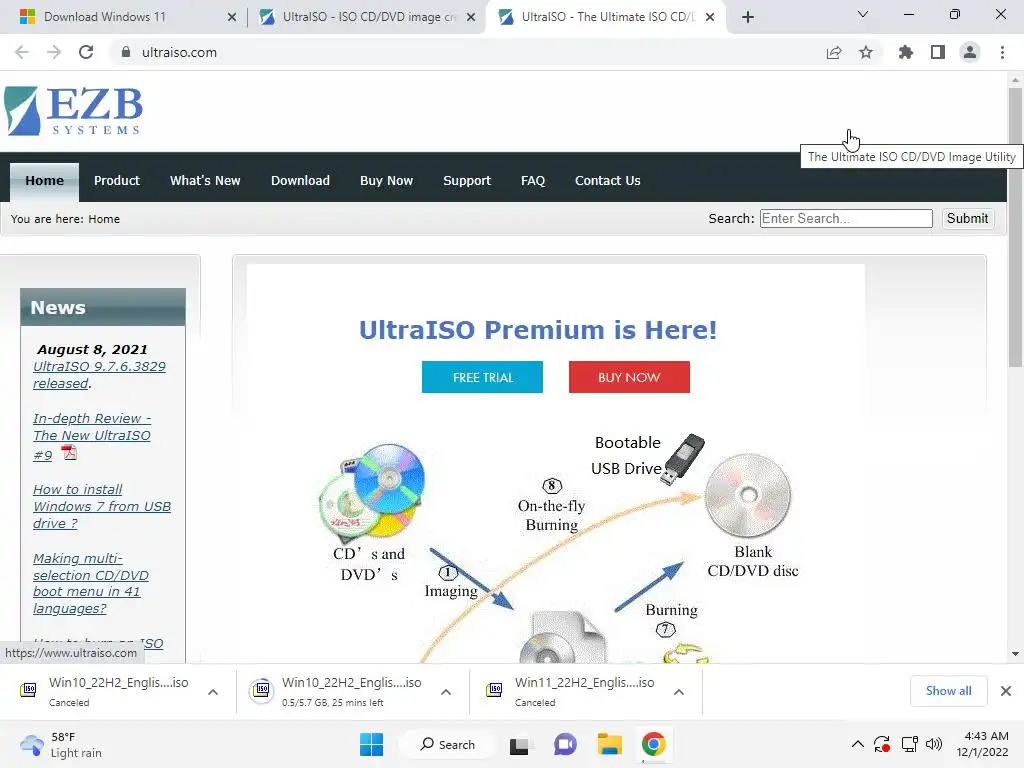Close the downloads bar
This screenshot has height=768, width=1024.
pos(1005,691)
